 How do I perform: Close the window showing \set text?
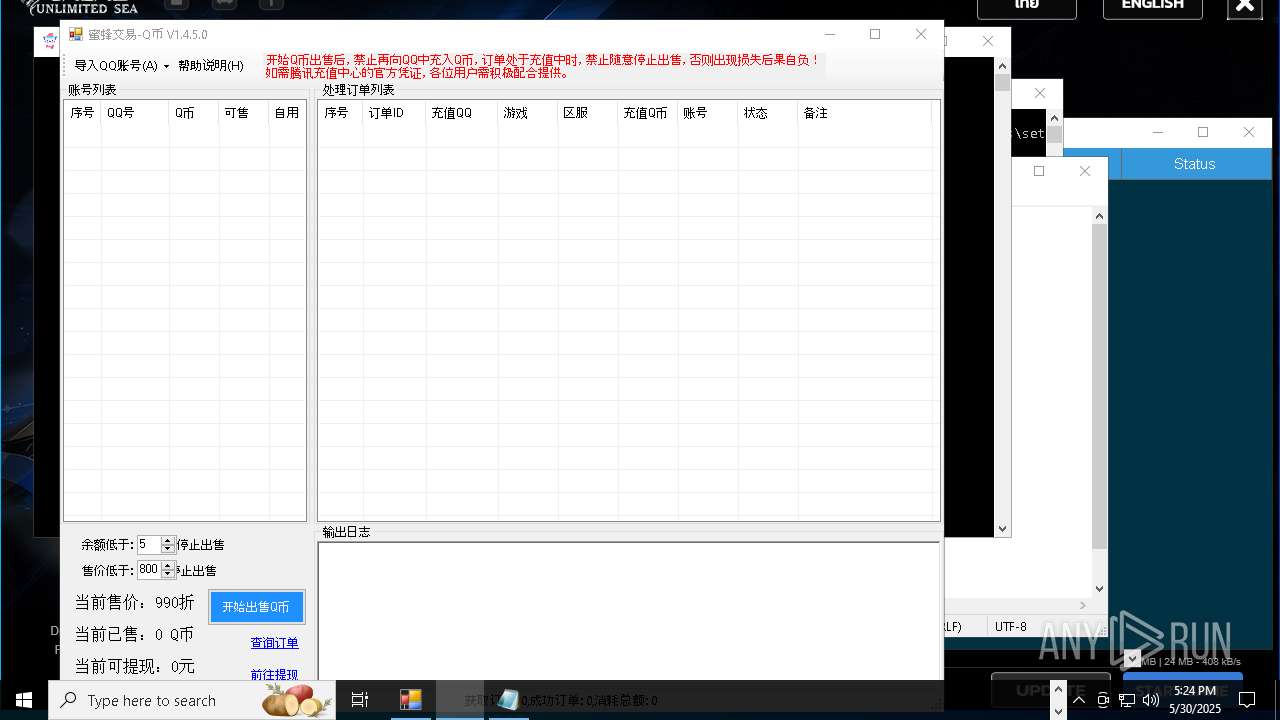1040,93
